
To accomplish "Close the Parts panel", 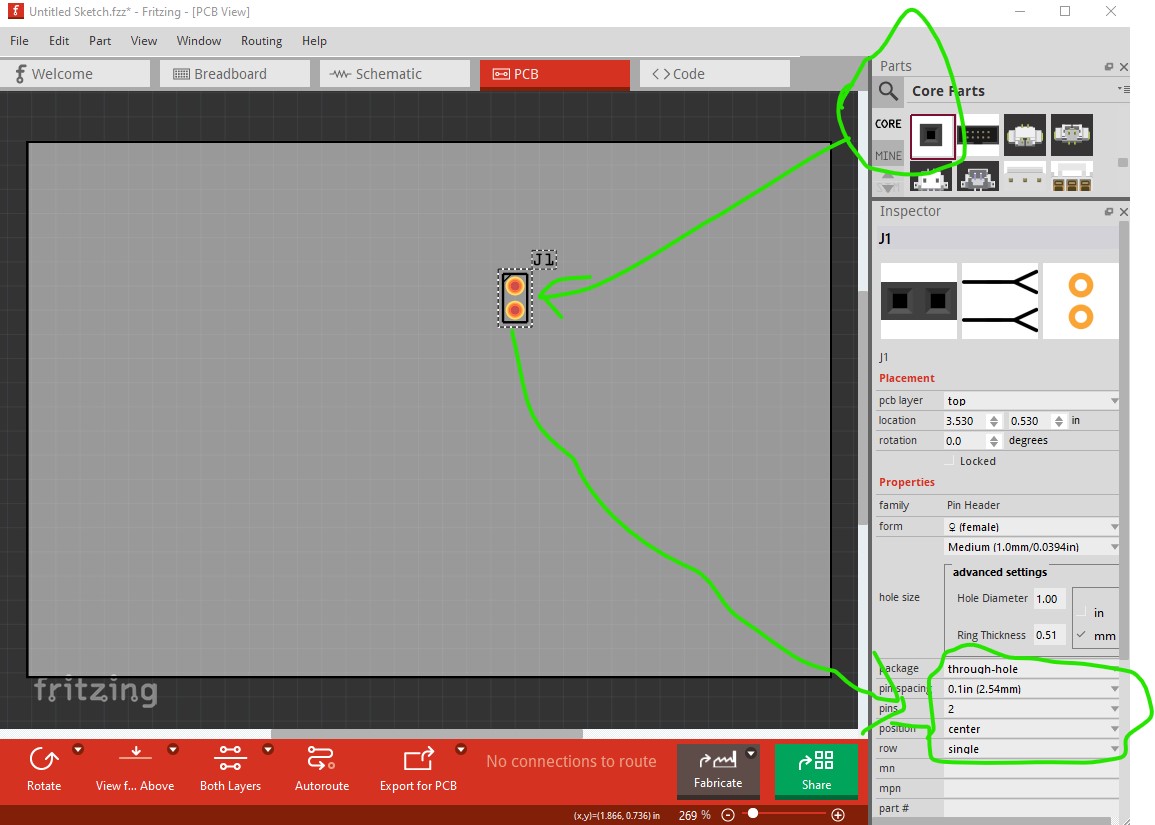I will [x=1123, y=66].
